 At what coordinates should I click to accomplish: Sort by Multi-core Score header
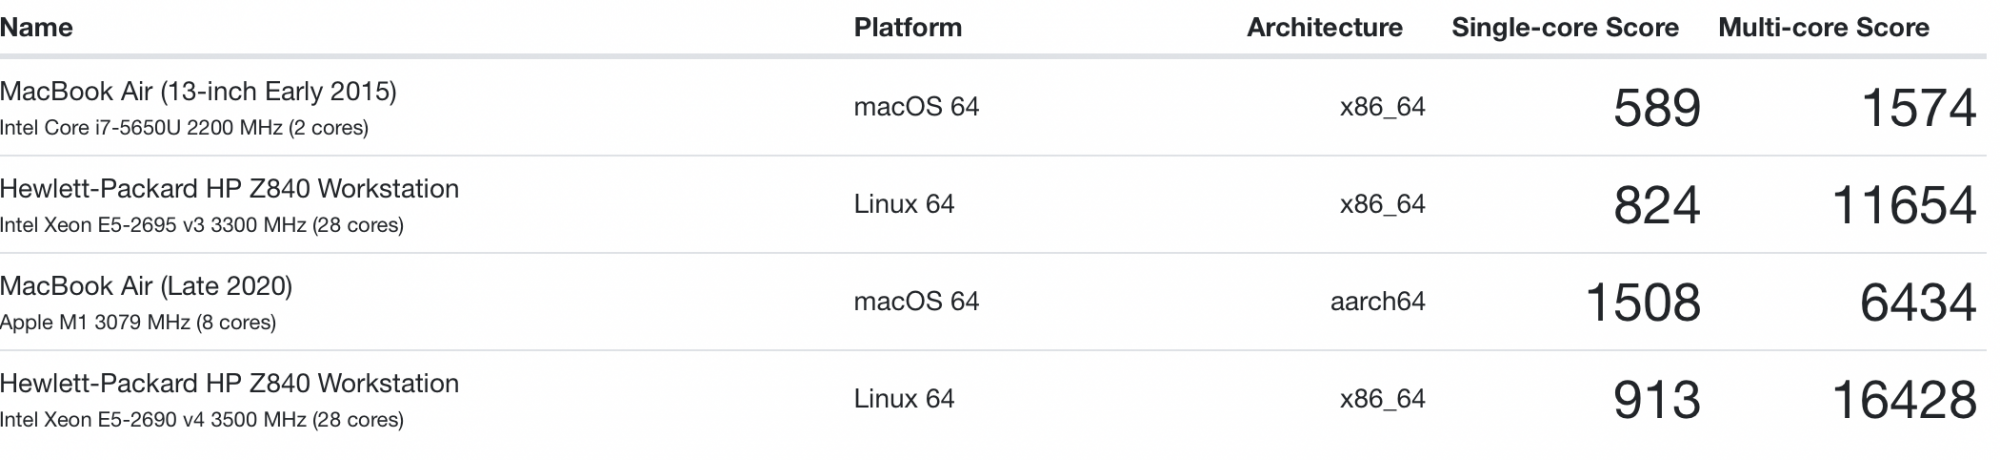[x=1823, y=27]
